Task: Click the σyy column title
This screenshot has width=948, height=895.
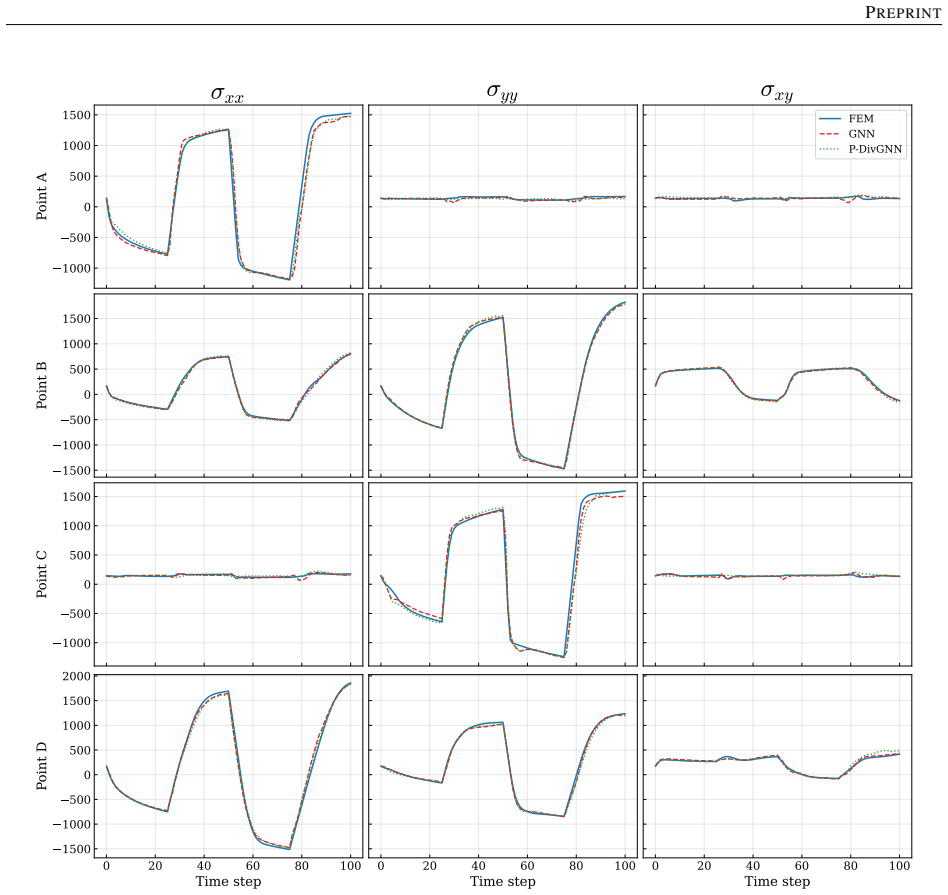Action: [x=502, y=92]
